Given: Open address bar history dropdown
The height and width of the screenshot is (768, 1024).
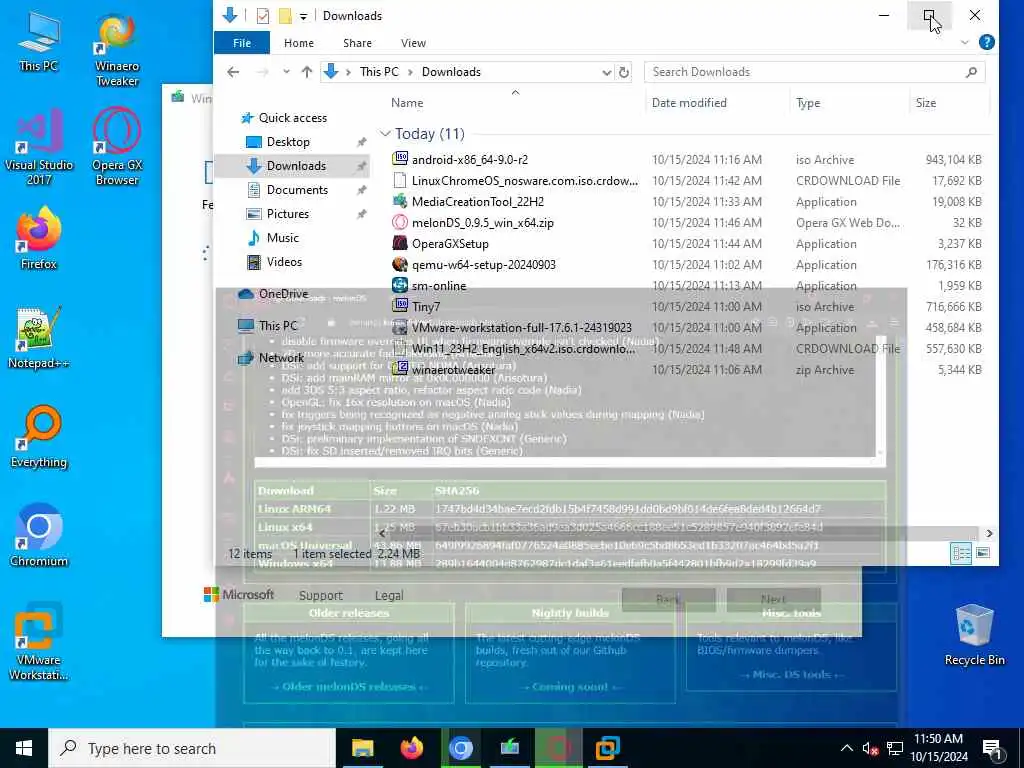Looking at the screenshot, I should [x=607, y=72].
